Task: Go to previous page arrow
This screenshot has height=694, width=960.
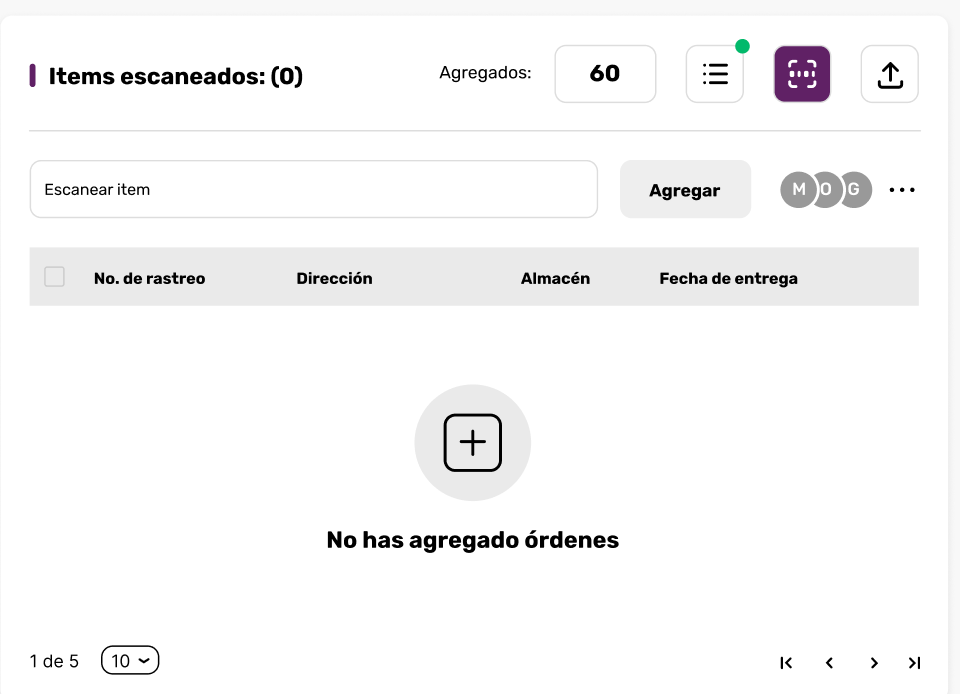Action: 829,663
